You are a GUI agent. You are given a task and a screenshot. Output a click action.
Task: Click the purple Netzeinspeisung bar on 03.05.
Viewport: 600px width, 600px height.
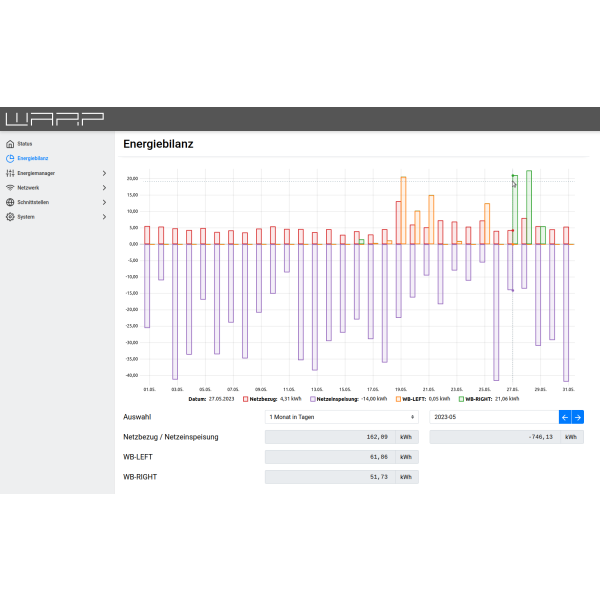(175, 312)
